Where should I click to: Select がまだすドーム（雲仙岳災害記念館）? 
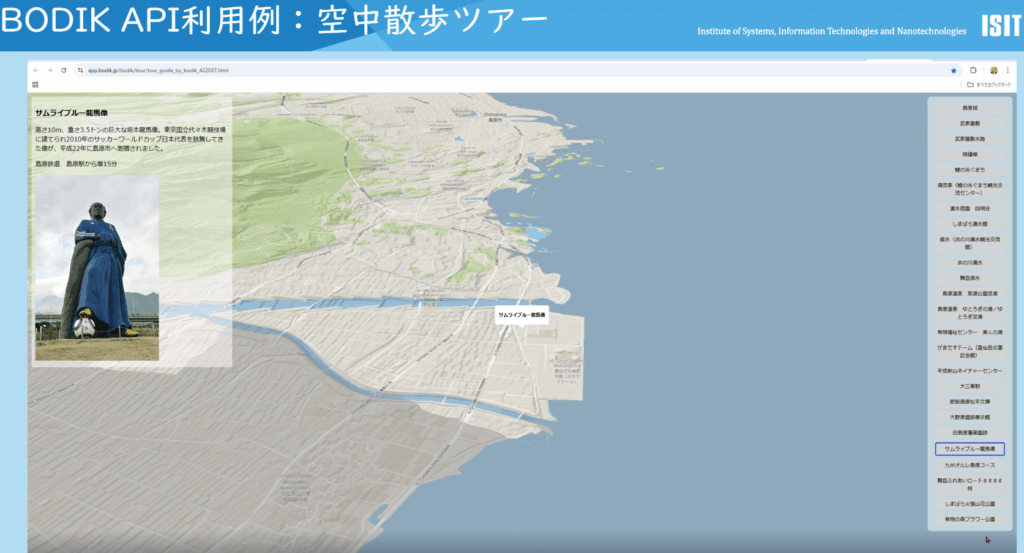[970, 351]
